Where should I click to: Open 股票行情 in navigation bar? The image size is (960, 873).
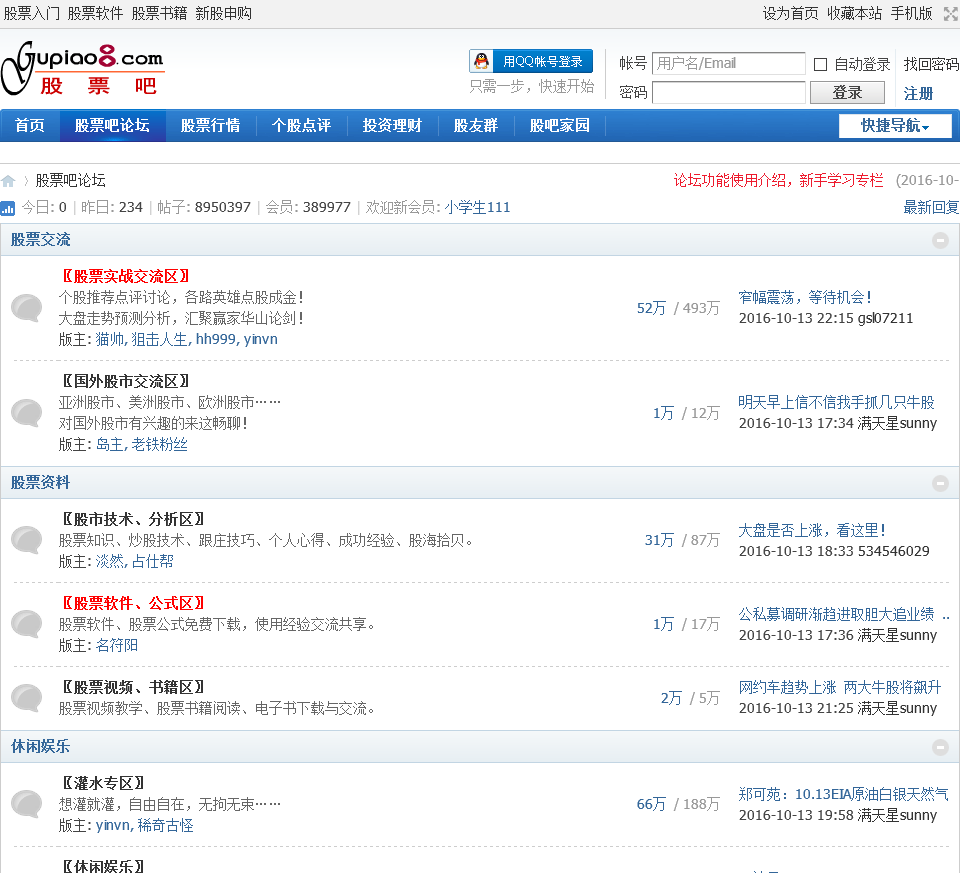[211, 126]
